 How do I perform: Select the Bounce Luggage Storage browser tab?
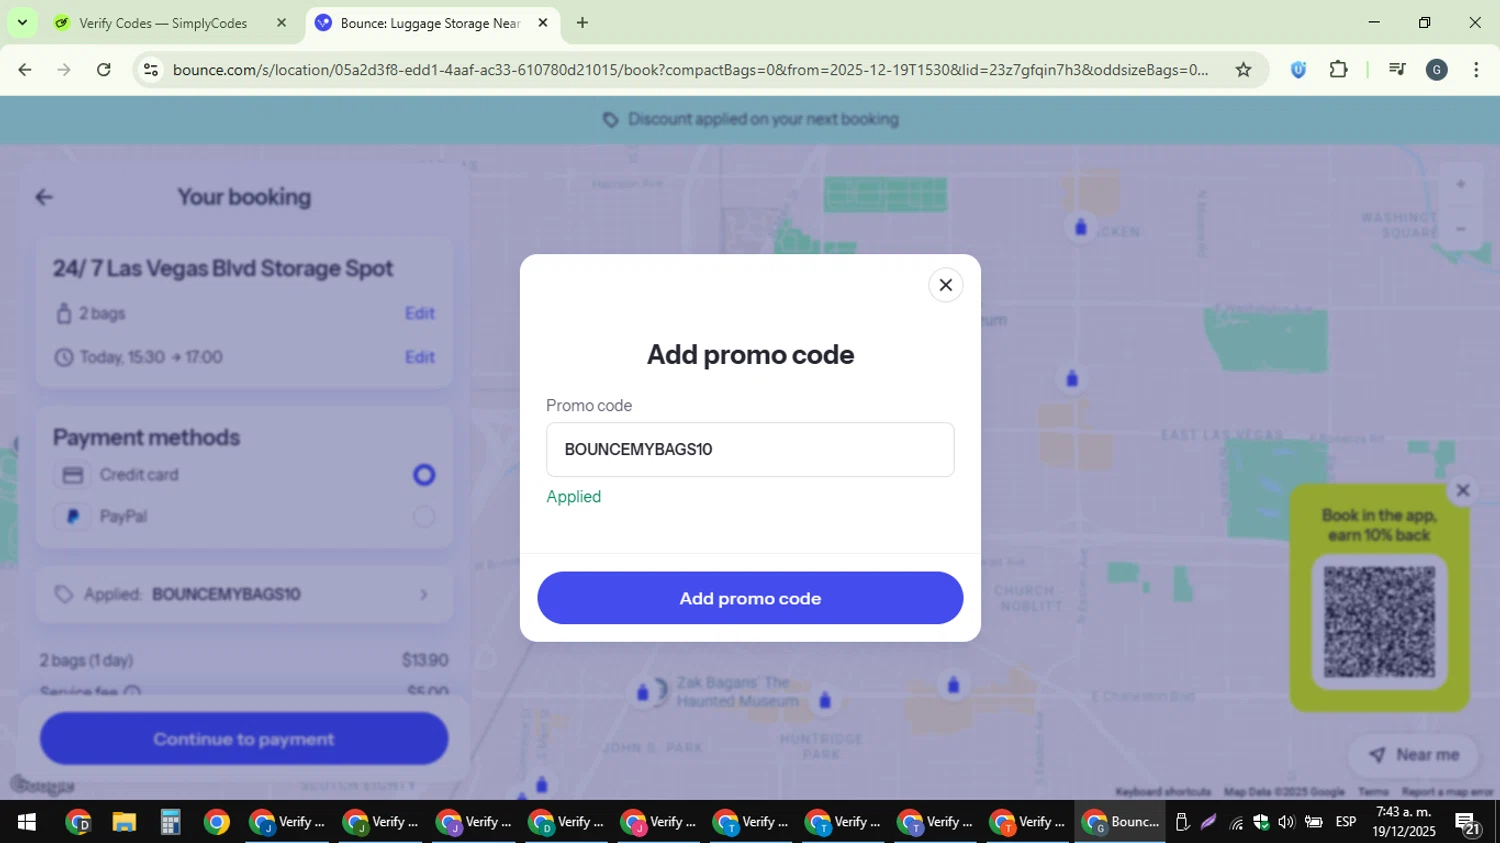pos(430,23)
